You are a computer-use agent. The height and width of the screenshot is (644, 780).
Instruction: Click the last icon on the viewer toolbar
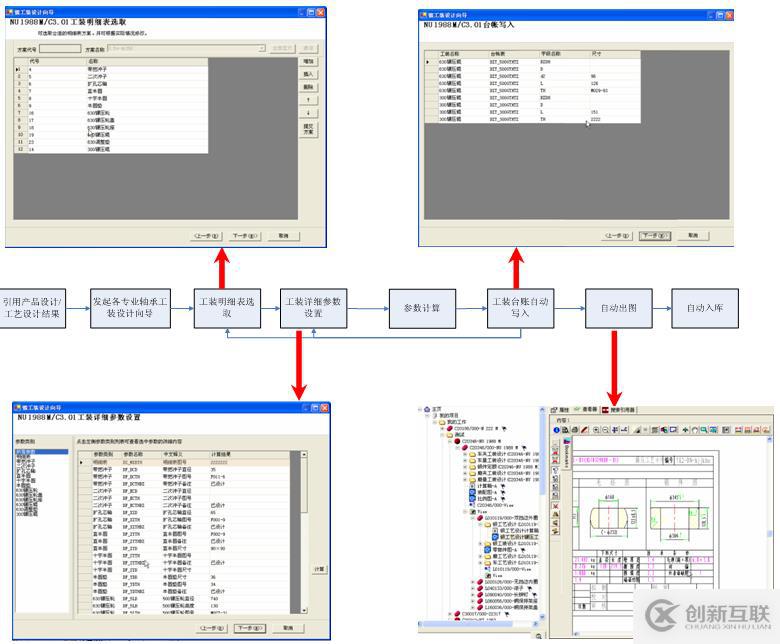765,430
